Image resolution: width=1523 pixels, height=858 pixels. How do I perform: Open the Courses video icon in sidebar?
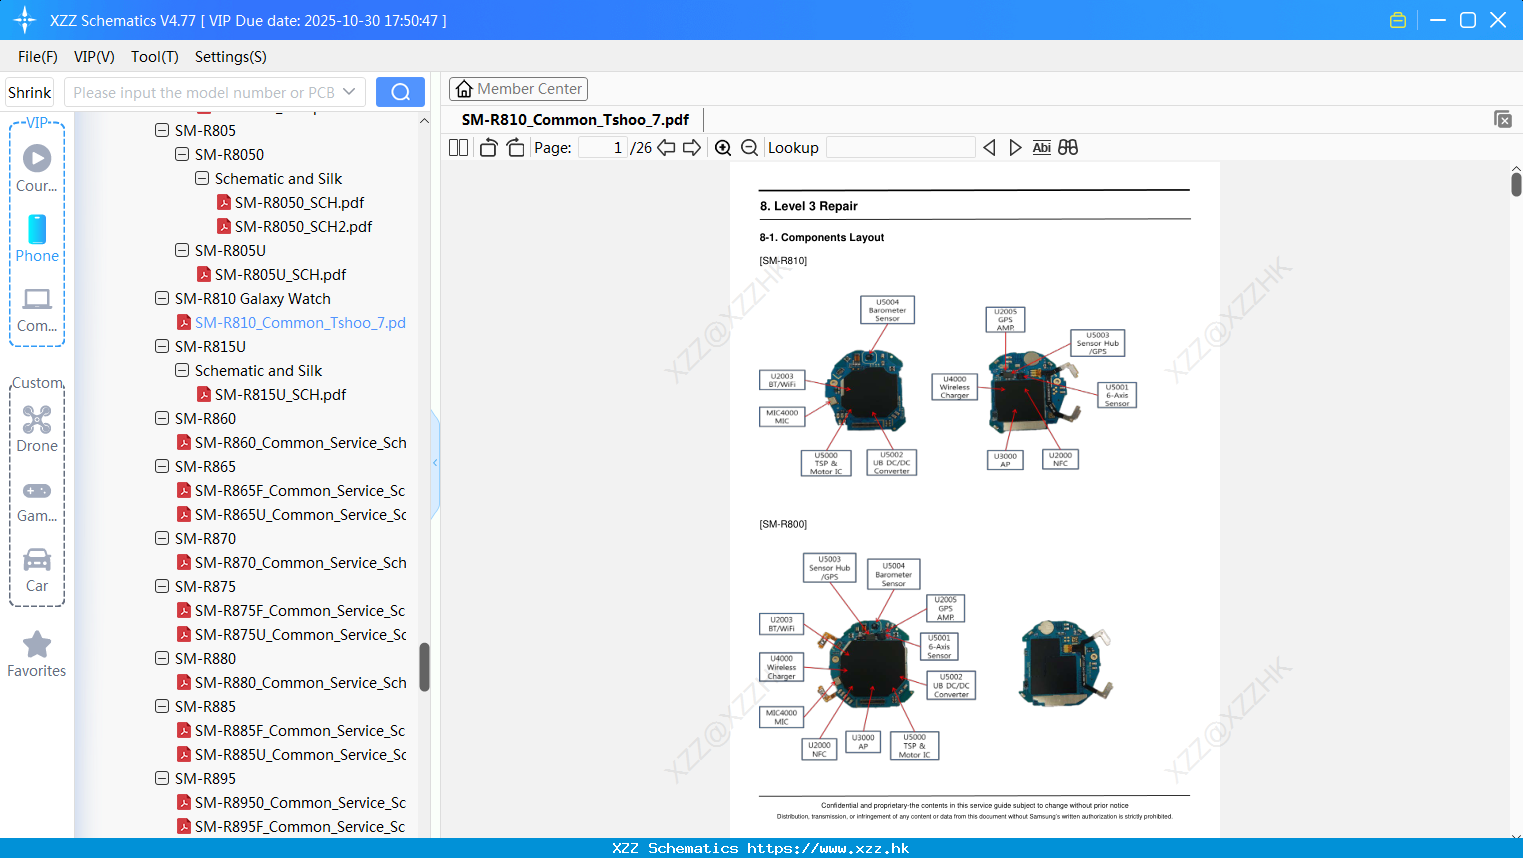pyautogui.click(x=37, y=158)
